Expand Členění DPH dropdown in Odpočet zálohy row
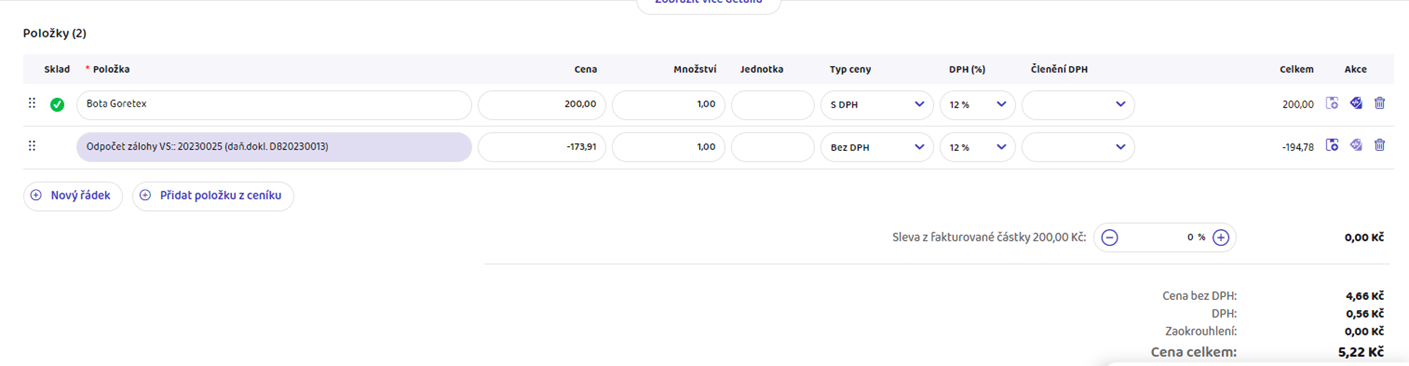Viewport: 1409px width, 366px height. tap(1078, 147)
